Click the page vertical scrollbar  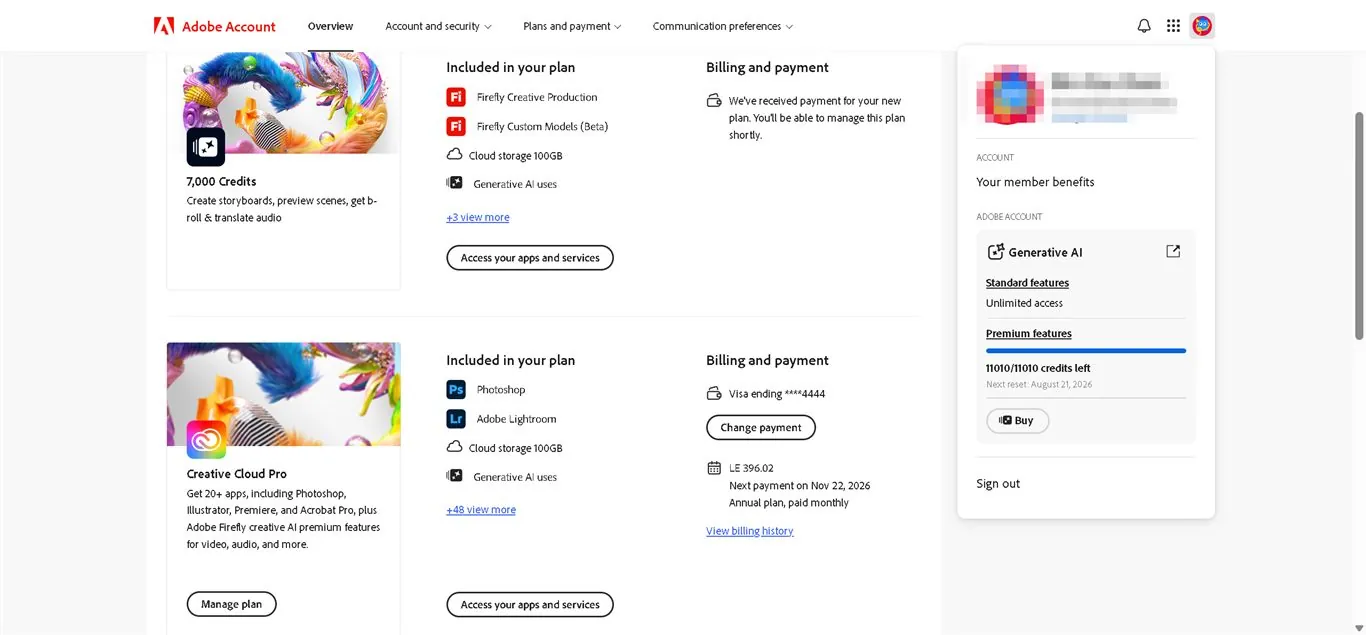point(1359,225)
